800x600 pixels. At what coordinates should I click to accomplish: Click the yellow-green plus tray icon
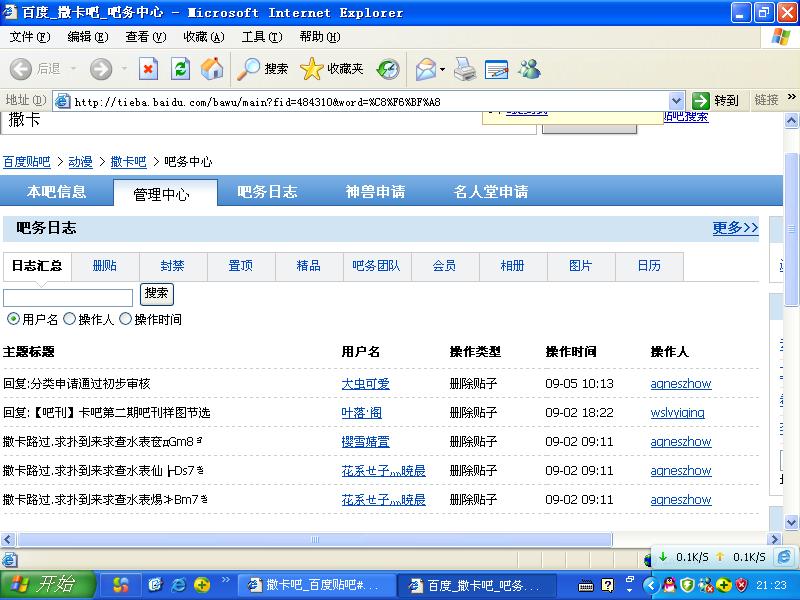723,585
